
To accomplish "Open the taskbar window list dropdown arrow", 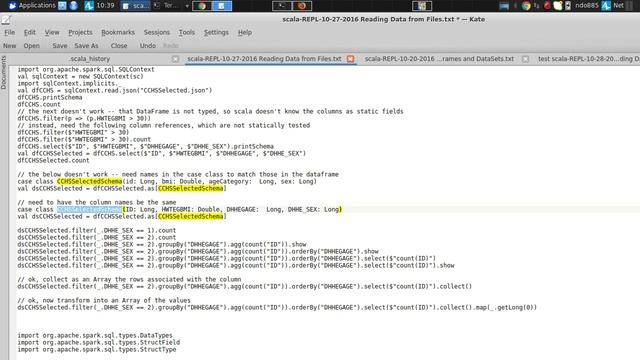I will [x=187, y=6].
